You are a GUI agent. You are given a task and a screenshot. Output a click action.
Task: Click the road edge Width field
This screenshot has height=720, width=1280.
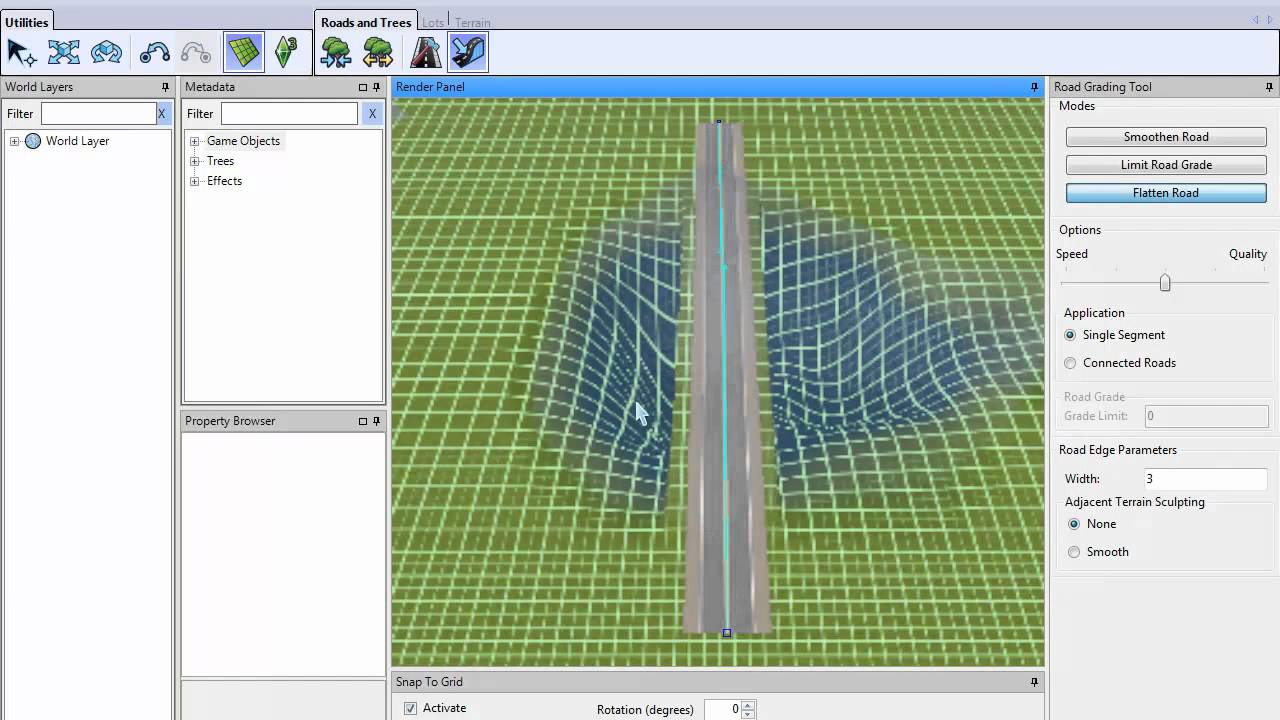point(1206,479)
